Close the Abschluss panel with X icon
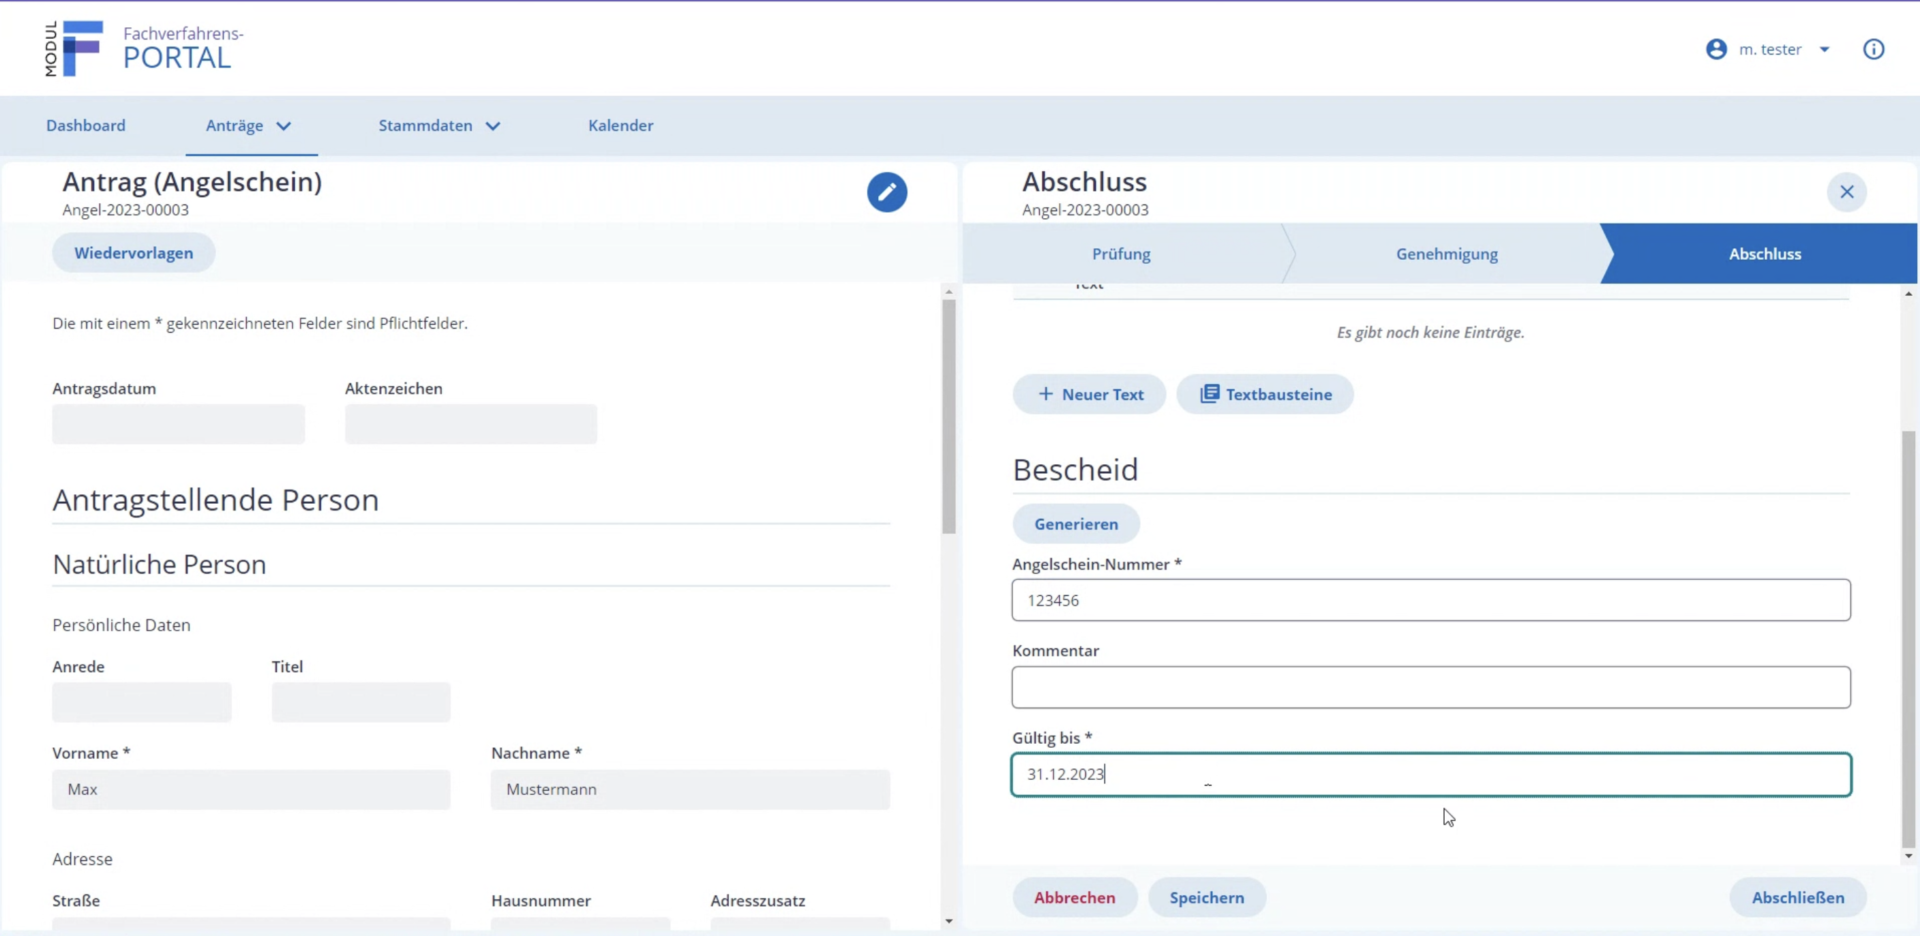The width and height of the screenshot is (1920, 936). (1846, 192)
